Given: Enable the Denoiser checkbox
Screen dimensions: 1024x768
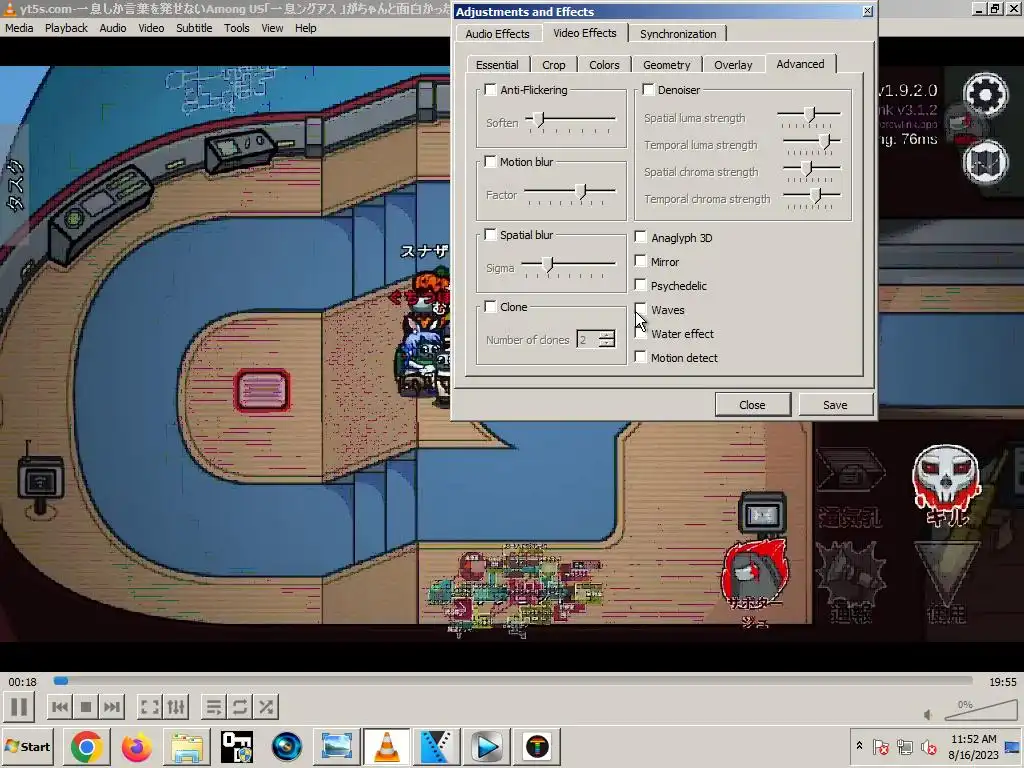Looking at the screenshot, I should (x=648, y=90).
